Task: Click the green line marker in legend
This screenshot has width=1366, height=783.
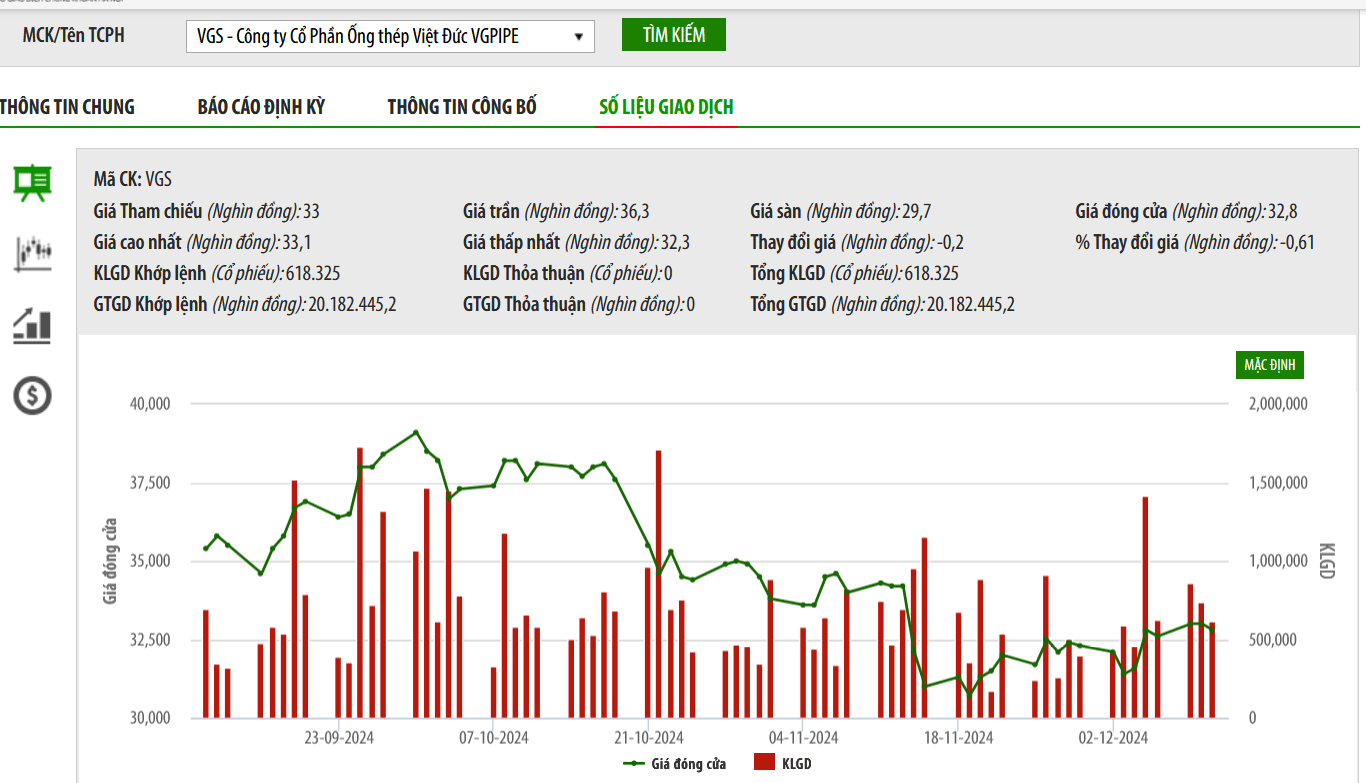Action: tap(634, 764)
